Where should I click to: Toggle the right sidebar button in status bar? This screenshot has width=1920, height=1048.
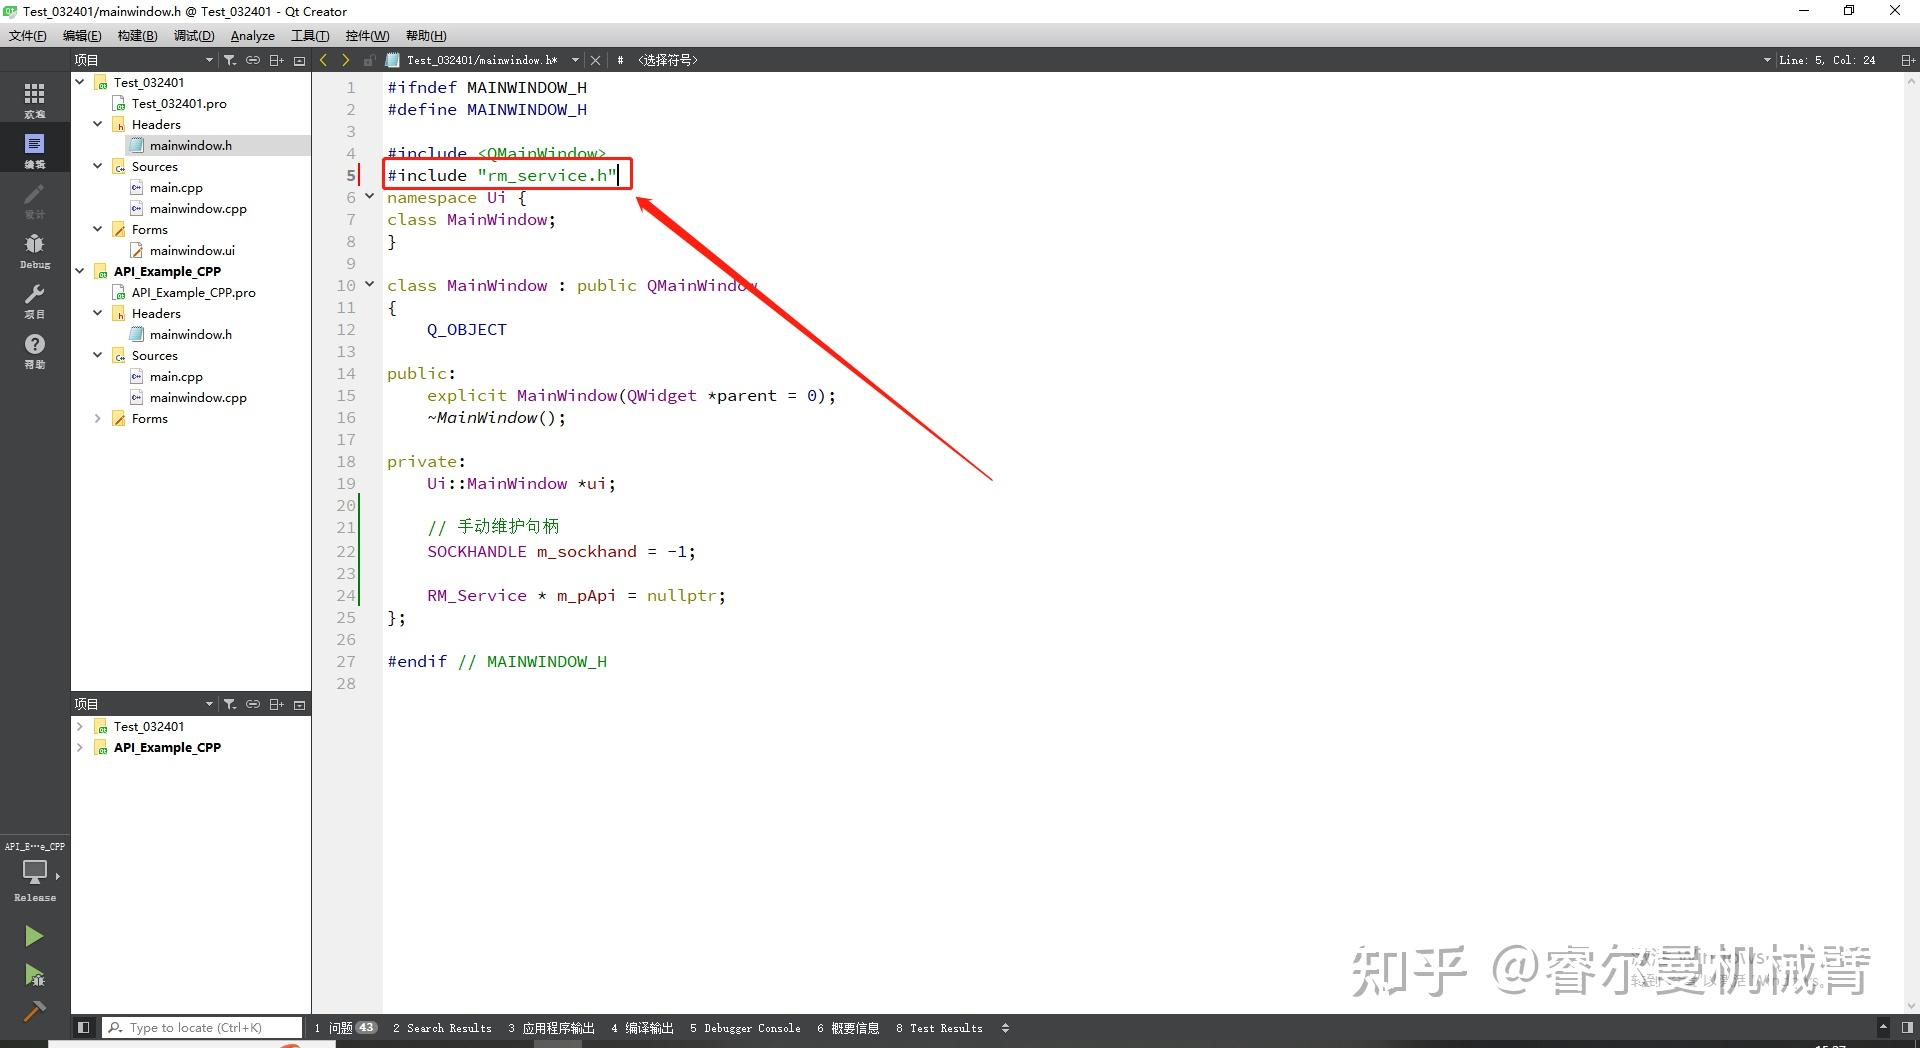tap(1907, 1027)
